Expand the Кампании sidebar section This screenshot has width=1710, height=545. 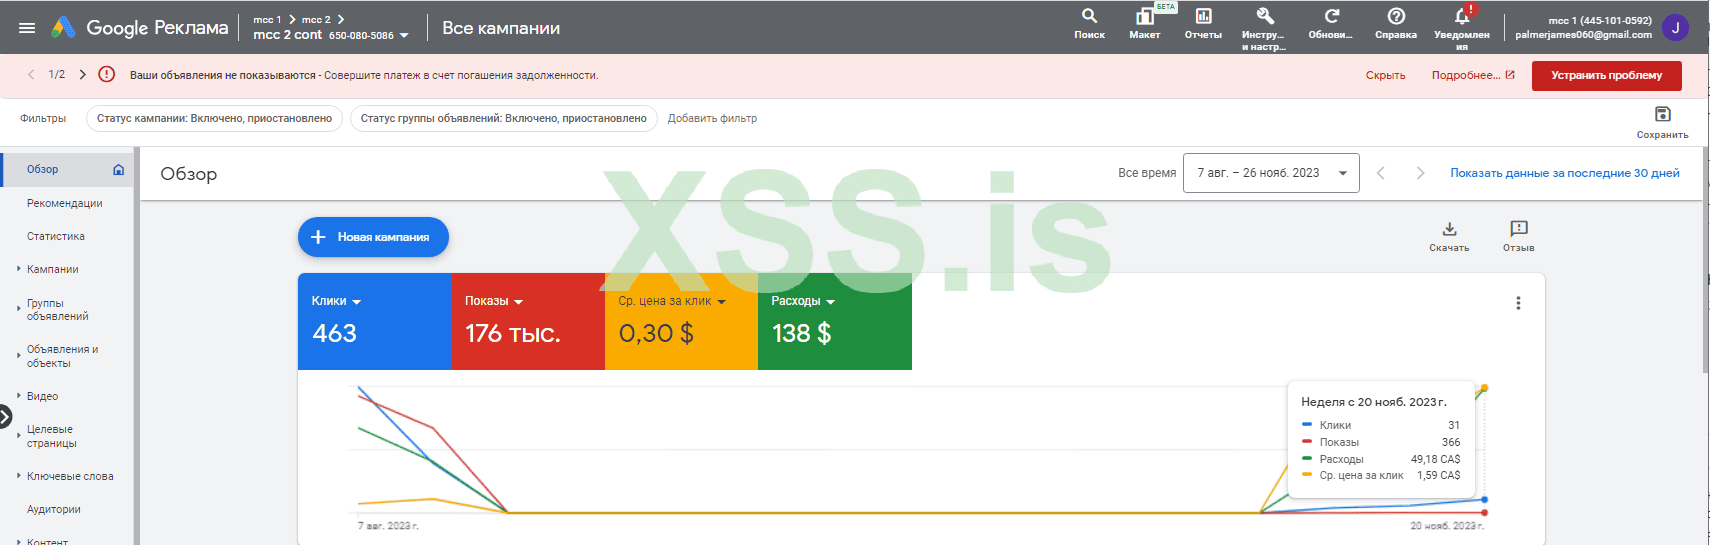click(x=19, y=269)
